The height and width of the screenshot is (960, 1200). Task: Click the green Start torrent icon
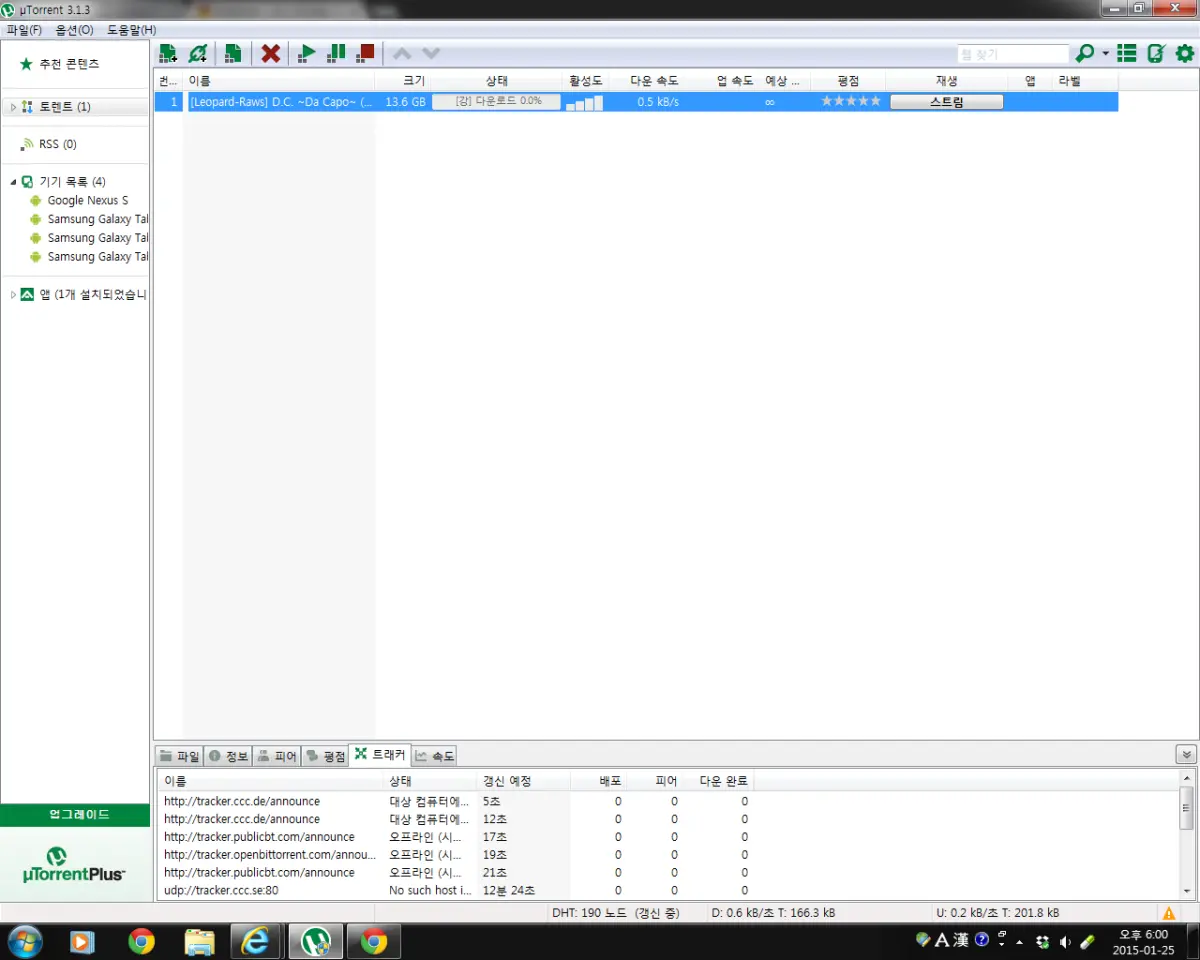tap(307, 53)
